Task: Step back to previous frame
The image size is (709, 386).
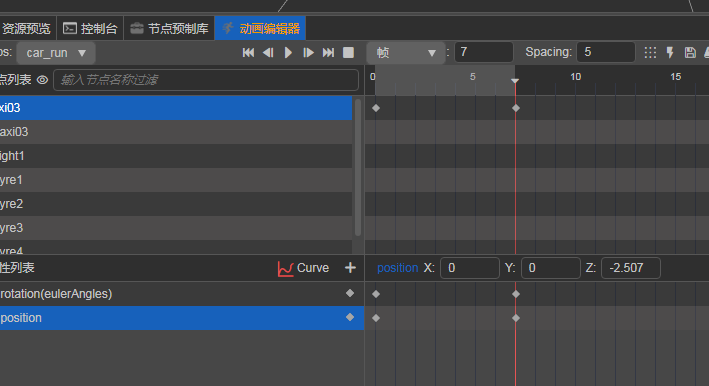Action: (x=268, y=53)
